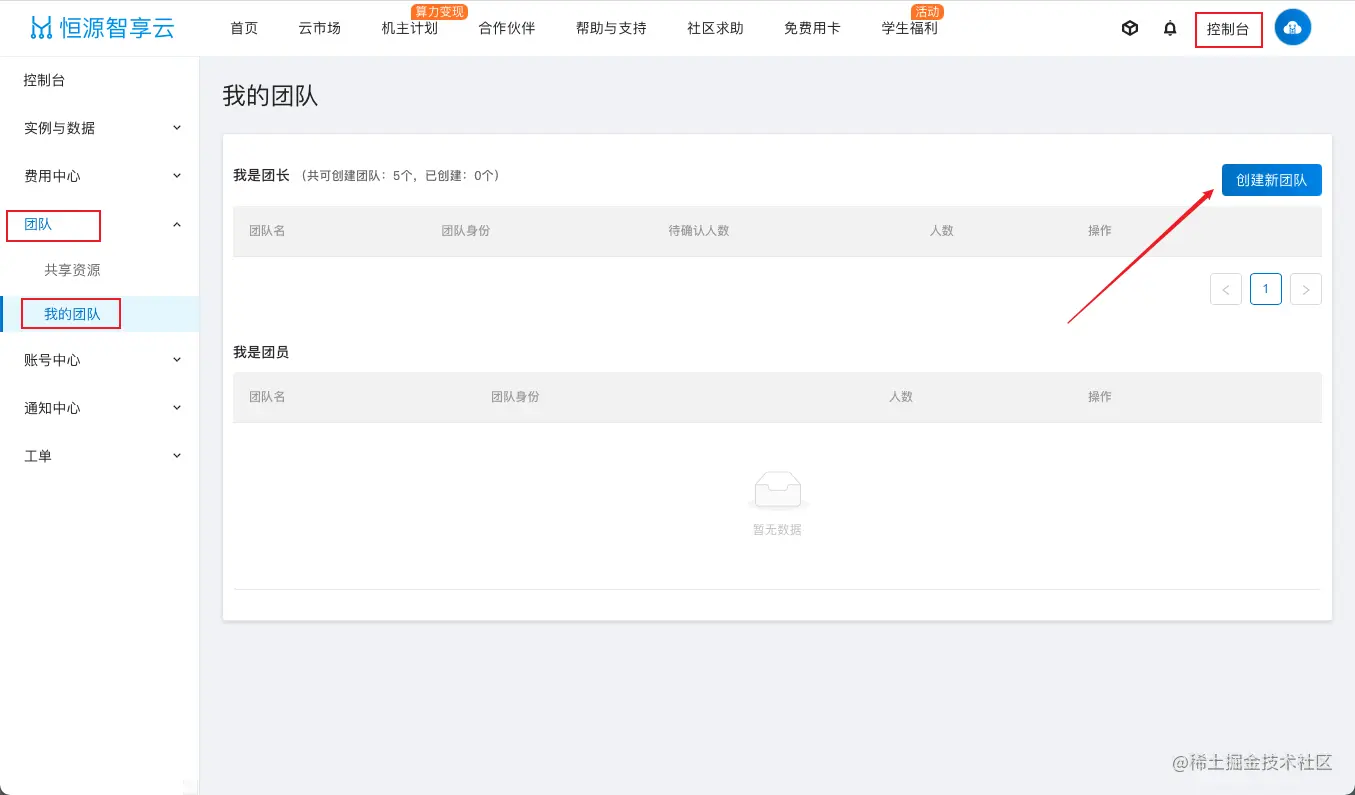The image size is (1355, 795).
Task: Click the 暂无数据 text
Action: (x=777, y=530)
